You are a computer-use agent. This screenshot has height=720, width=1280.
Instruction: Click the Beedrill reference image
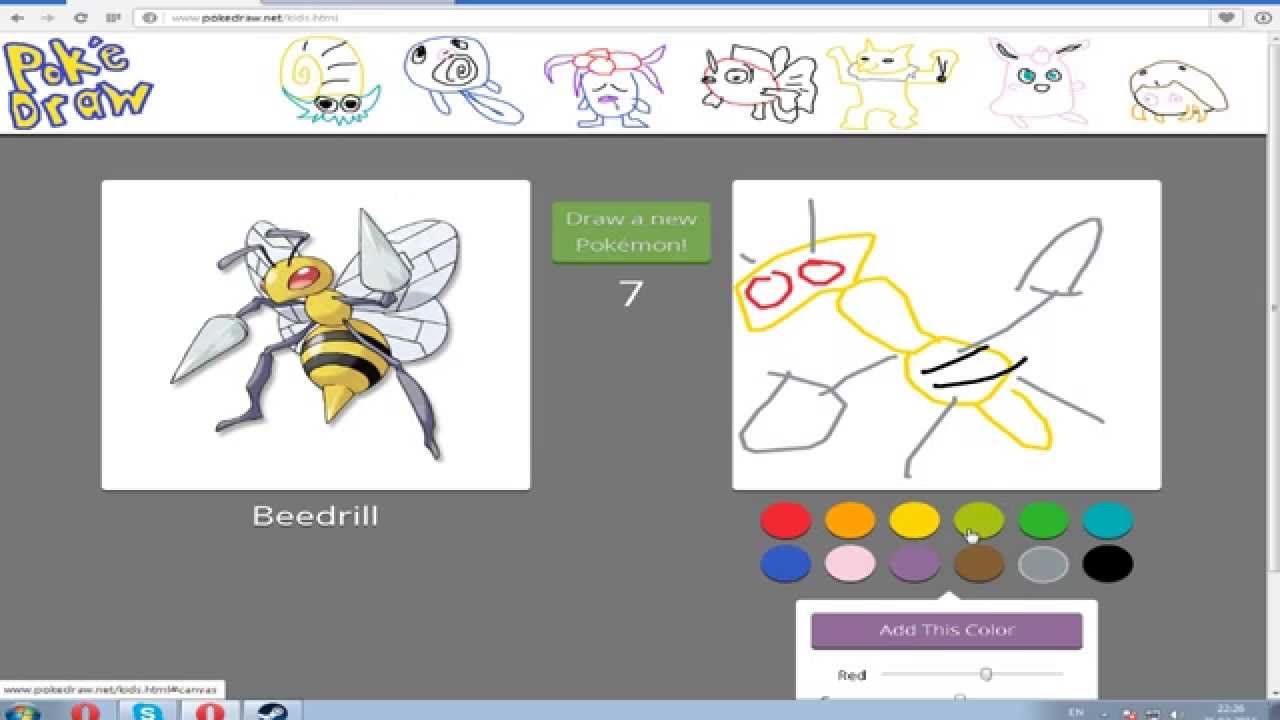click(x=316, y=335)
